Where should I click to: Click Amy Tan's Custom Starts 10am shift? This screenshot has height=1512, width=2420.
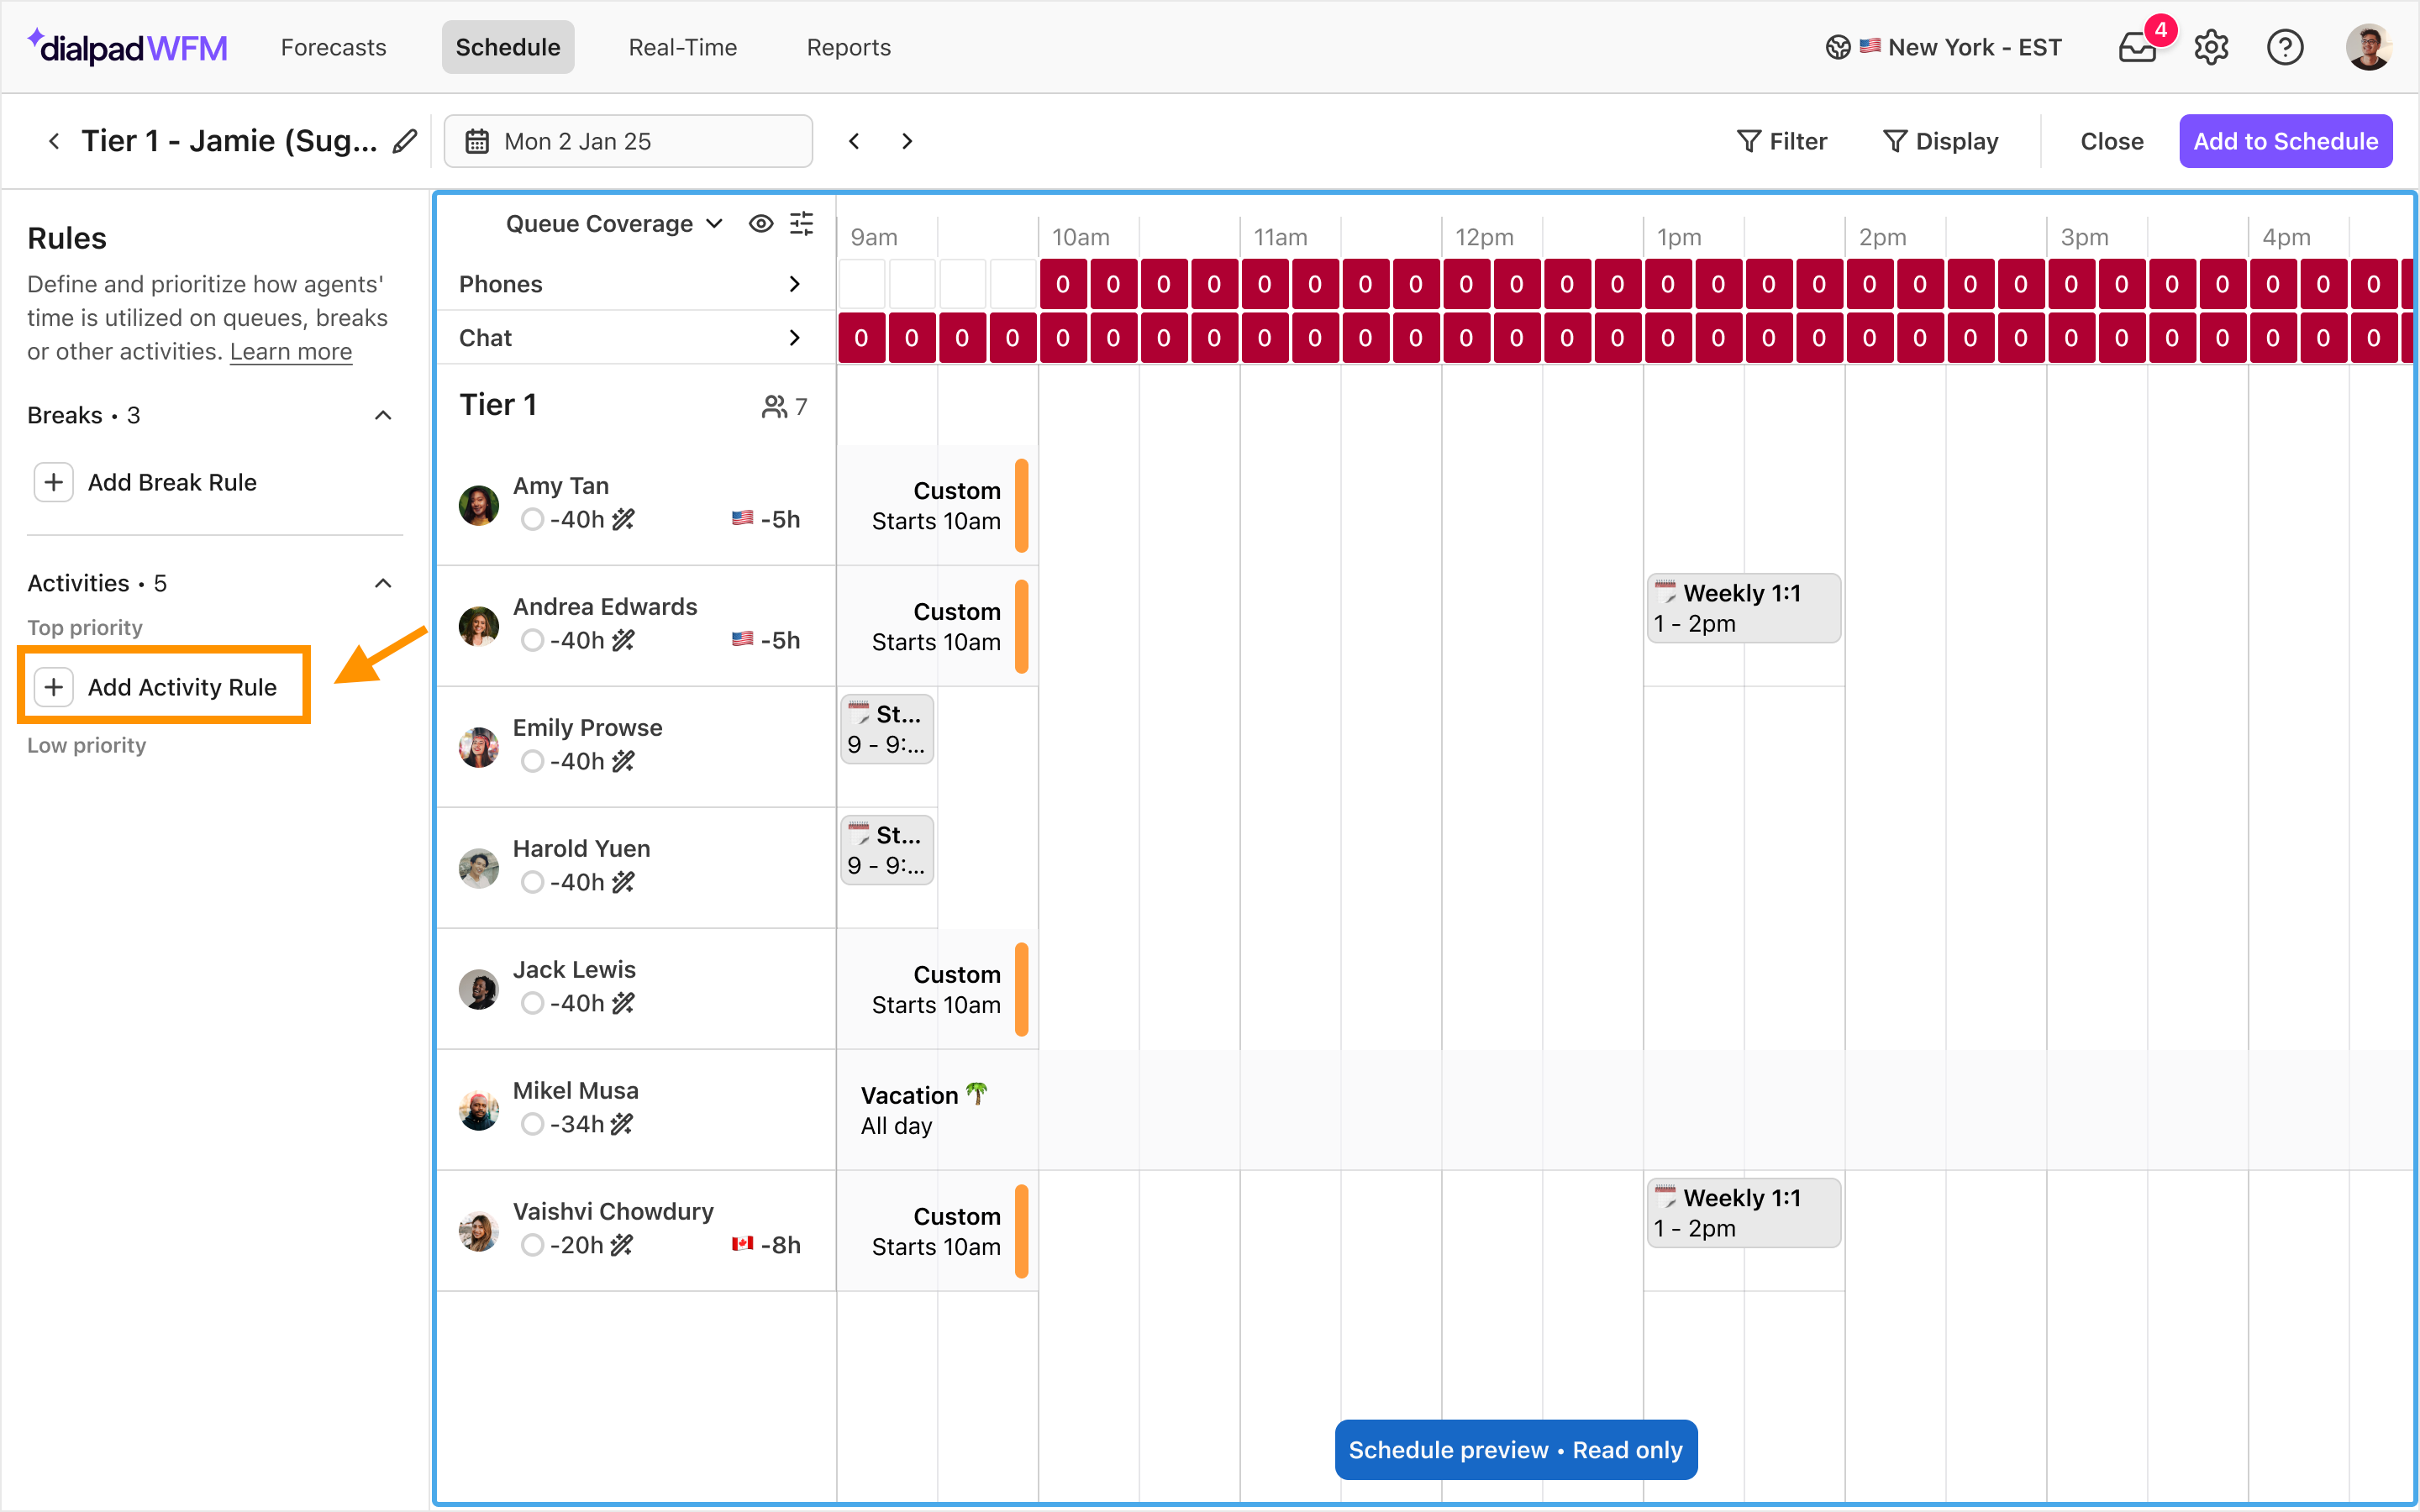(937, 506)
